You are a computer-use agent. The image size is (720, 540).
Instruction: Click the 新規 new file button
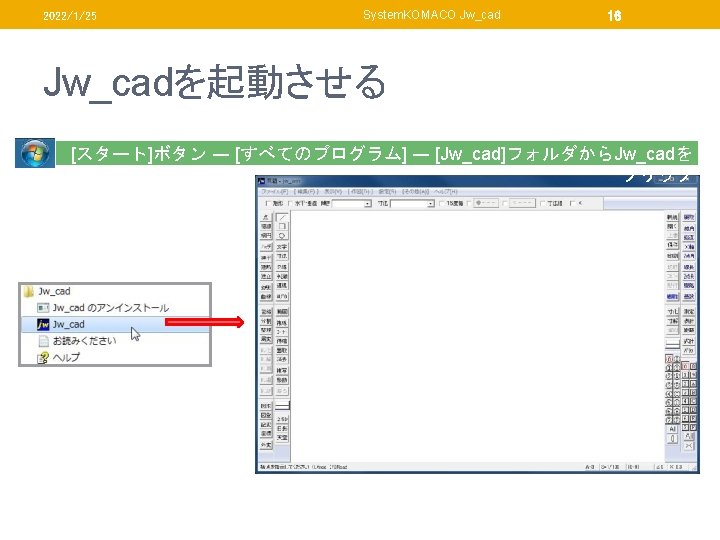tap(672, 217)
